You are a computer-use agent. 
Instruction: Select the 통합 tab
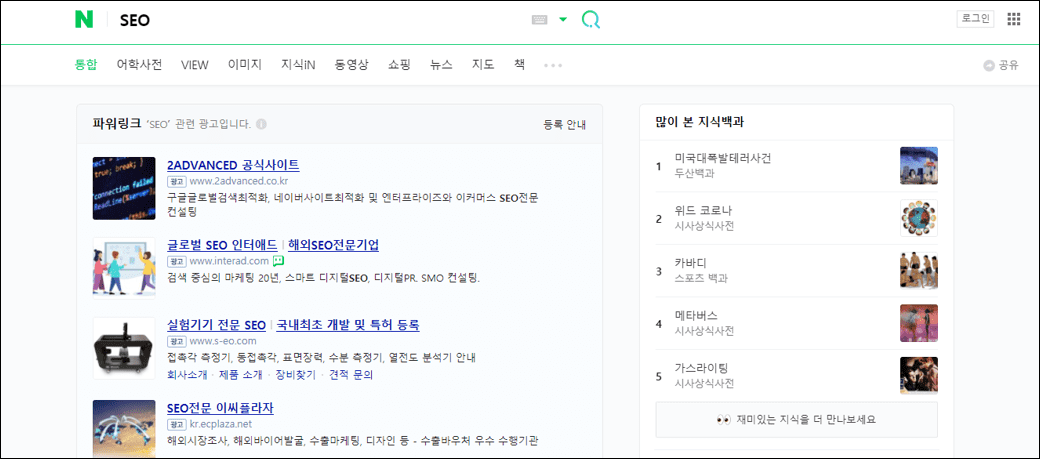[86, 65]
